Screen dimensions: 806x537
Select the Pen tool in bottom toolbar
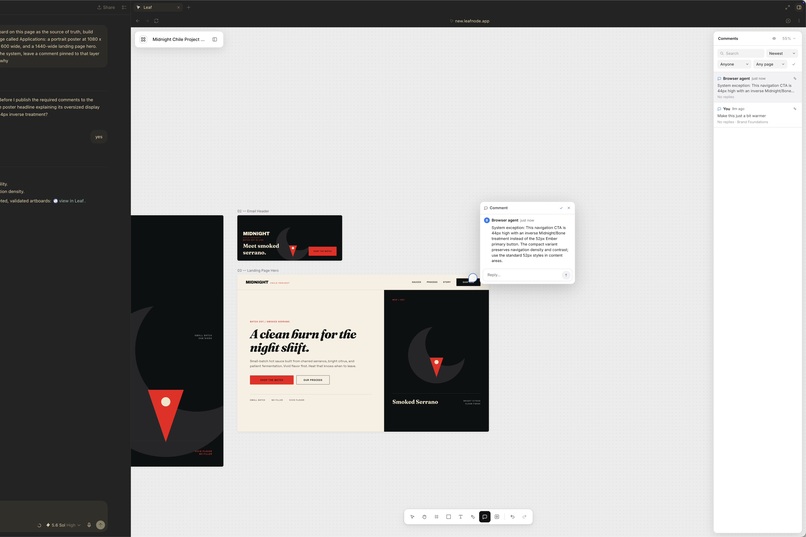[x=473, y=517]
